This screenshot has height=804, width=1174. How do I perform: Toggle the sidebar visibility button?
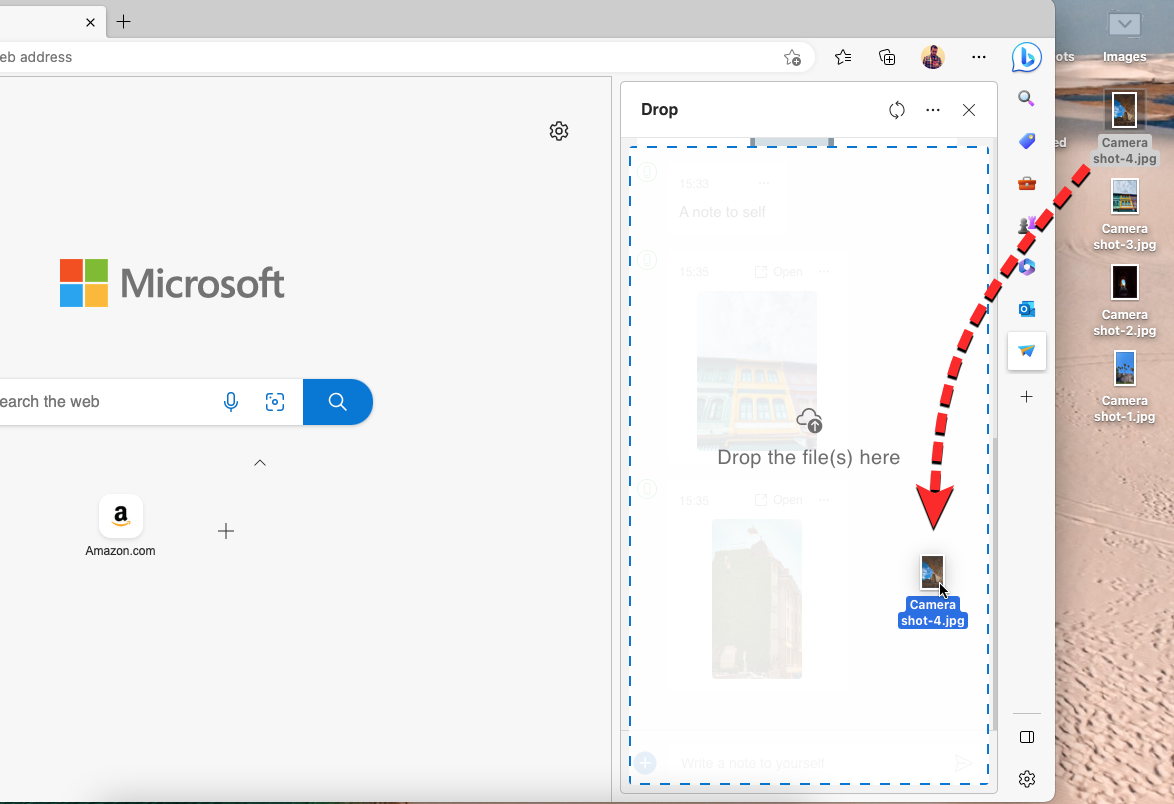(x=1026, y=737)
